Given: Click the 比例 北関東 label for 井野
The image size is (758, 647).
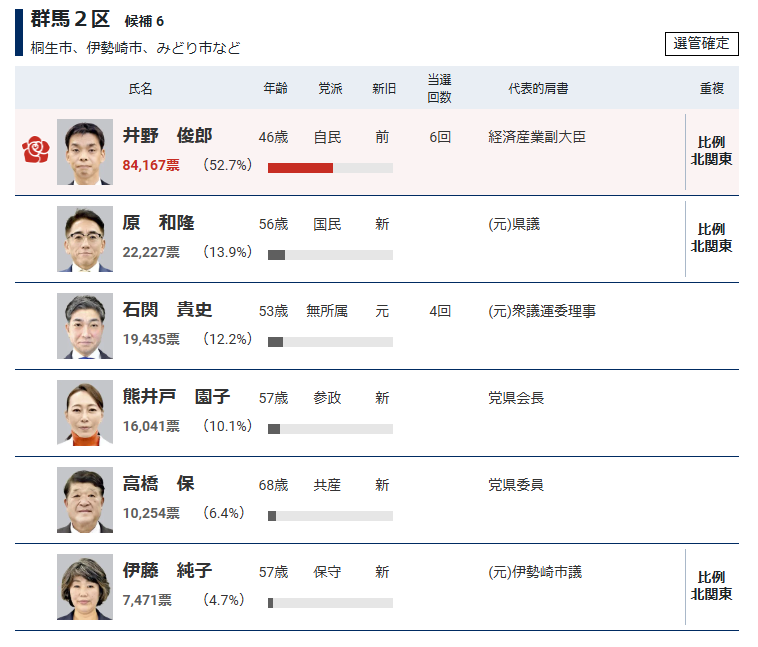Looking at the screenshot, I should [x=711, y=151].
